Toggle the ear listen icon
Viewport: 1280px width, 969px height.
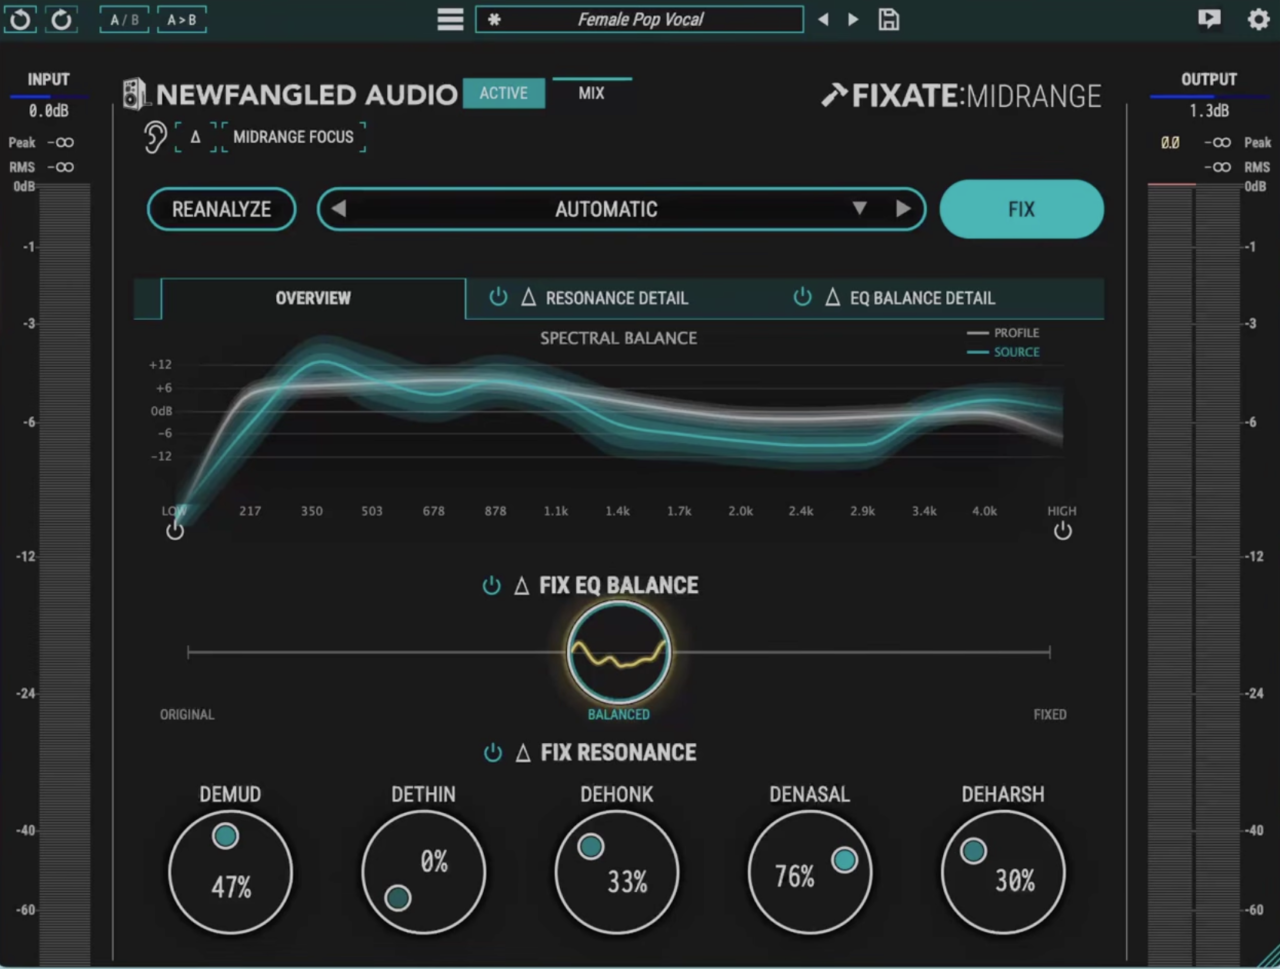tap(154, 137)
